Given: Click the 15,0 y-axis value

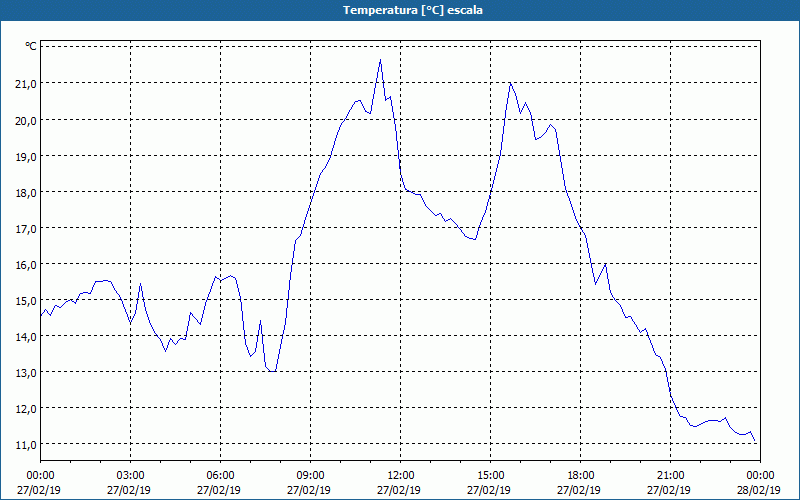Looking at the screenshot, I should click(x=26, y=301).
